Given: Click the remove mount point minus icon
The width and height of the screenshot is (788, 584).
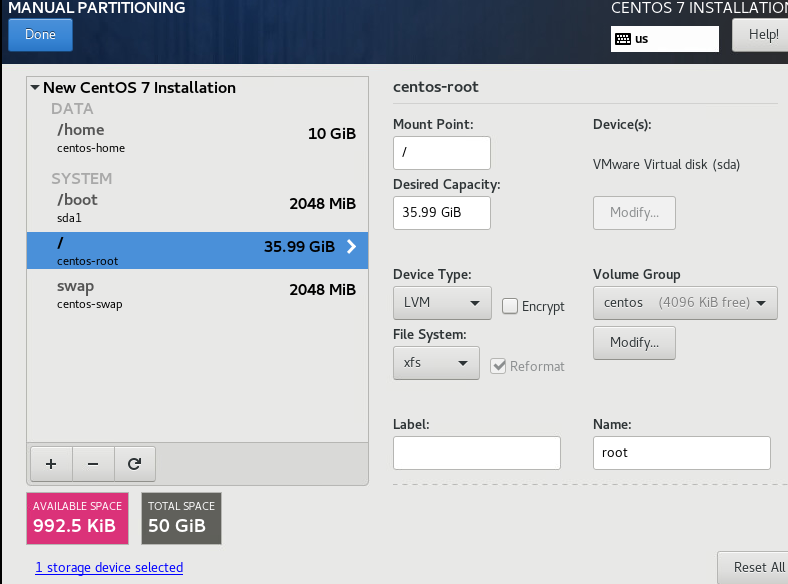Looking at the screenshot, I should click(93, 464).
